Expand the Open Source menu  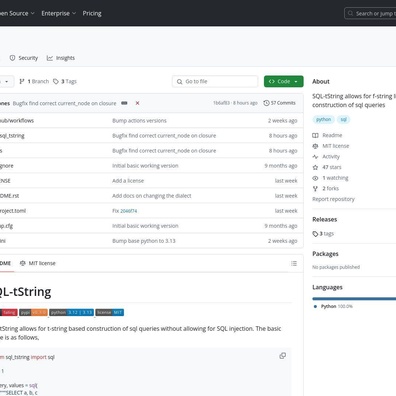pos(17,13)
